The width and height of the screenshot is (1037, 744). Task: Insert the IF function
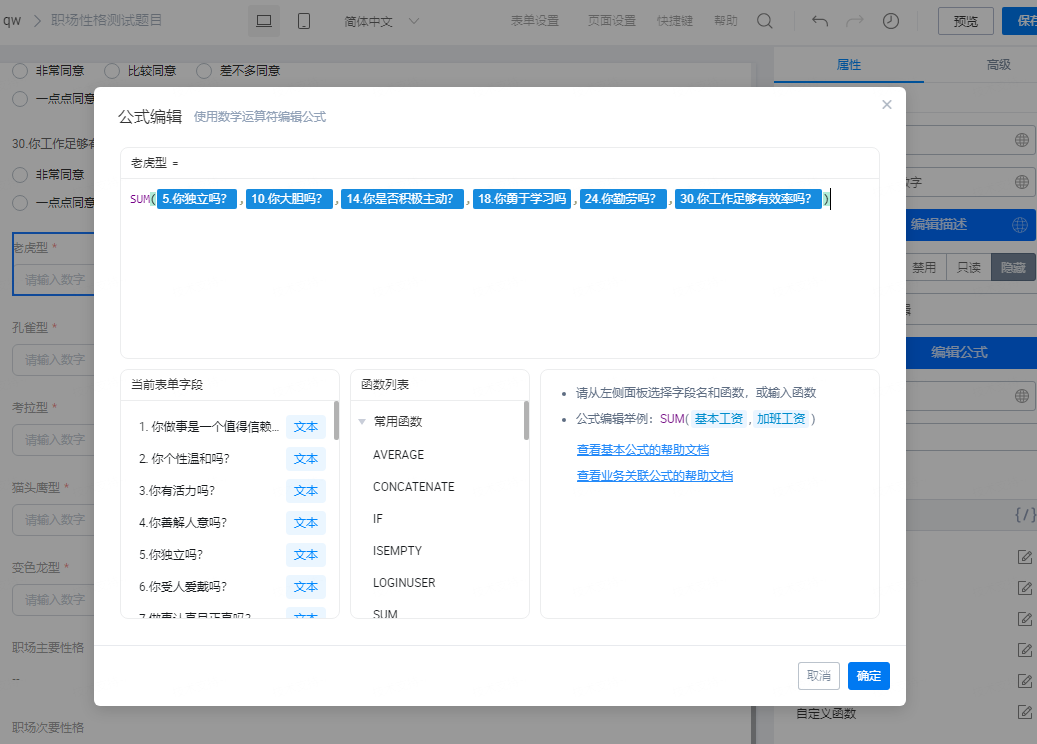tap(378, 518)
